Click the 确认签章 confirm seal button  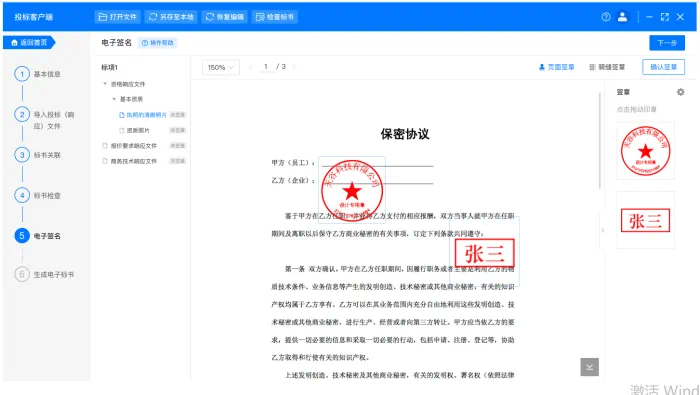click(663, 67)
